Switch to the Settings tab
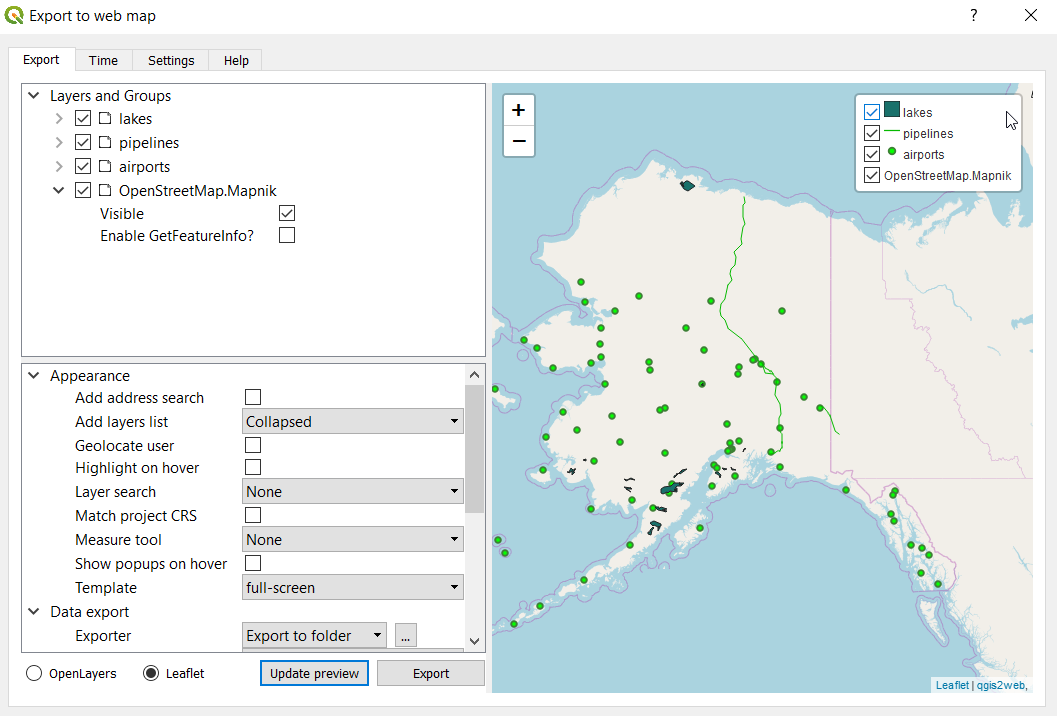This screenshot has height=716, width=1057. 171,60
